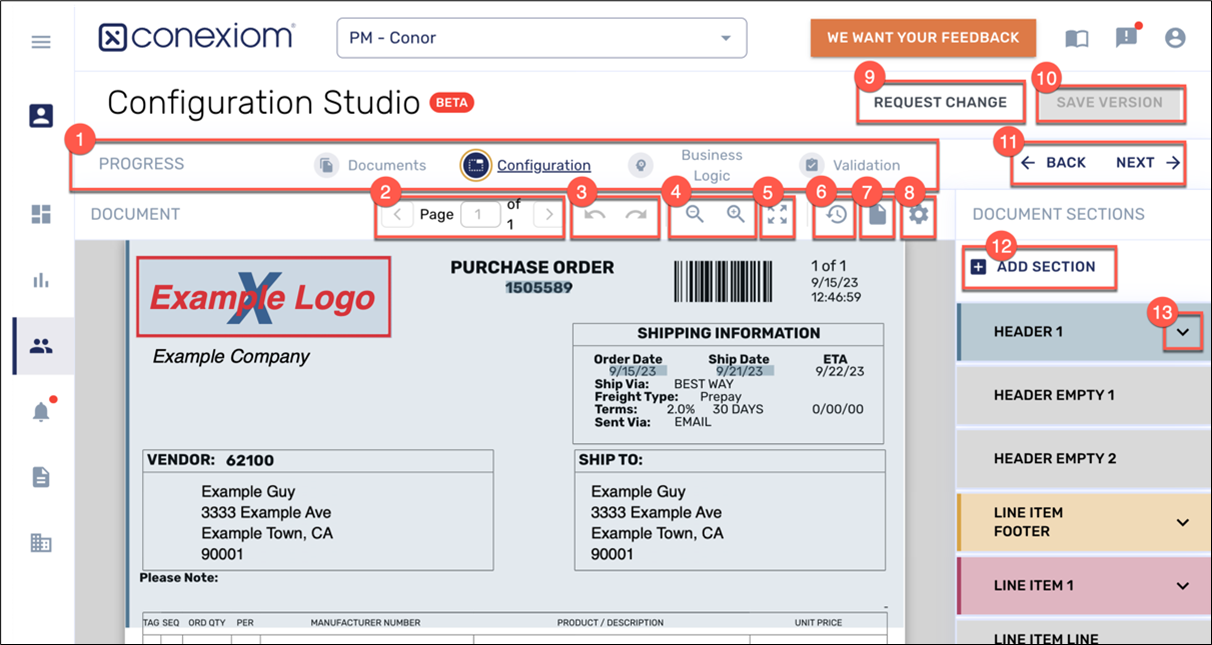1212x645 pixels.
Task: Select the bar chart reports icon in the sidebar
Action: (40, 280)
